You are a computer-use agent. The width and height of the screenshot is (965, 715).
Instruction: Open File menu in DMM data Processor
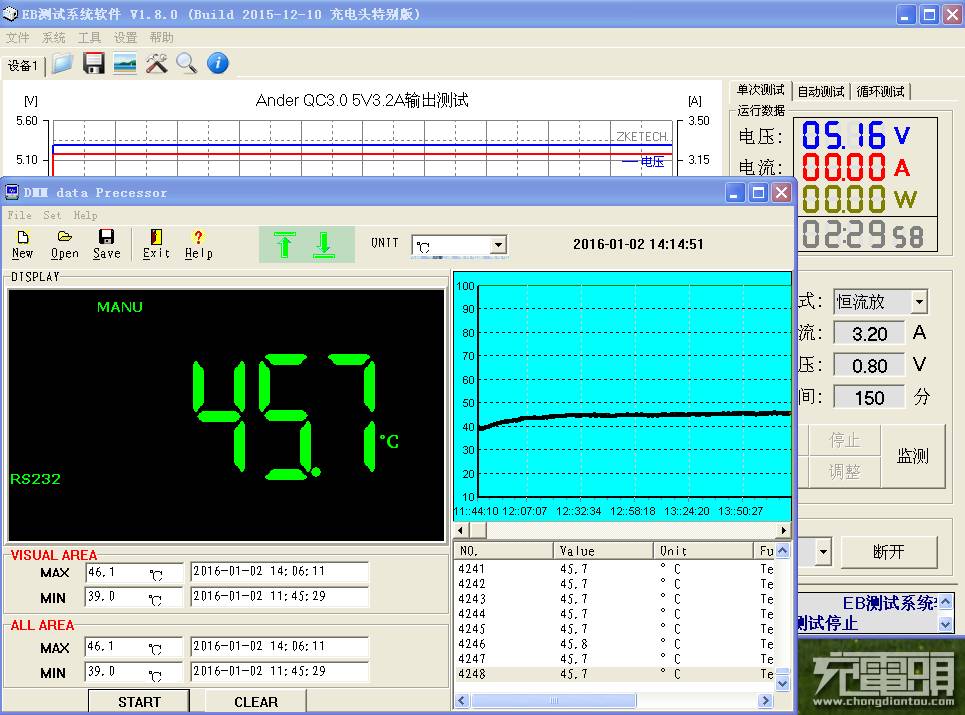click(x=19, y=215)
